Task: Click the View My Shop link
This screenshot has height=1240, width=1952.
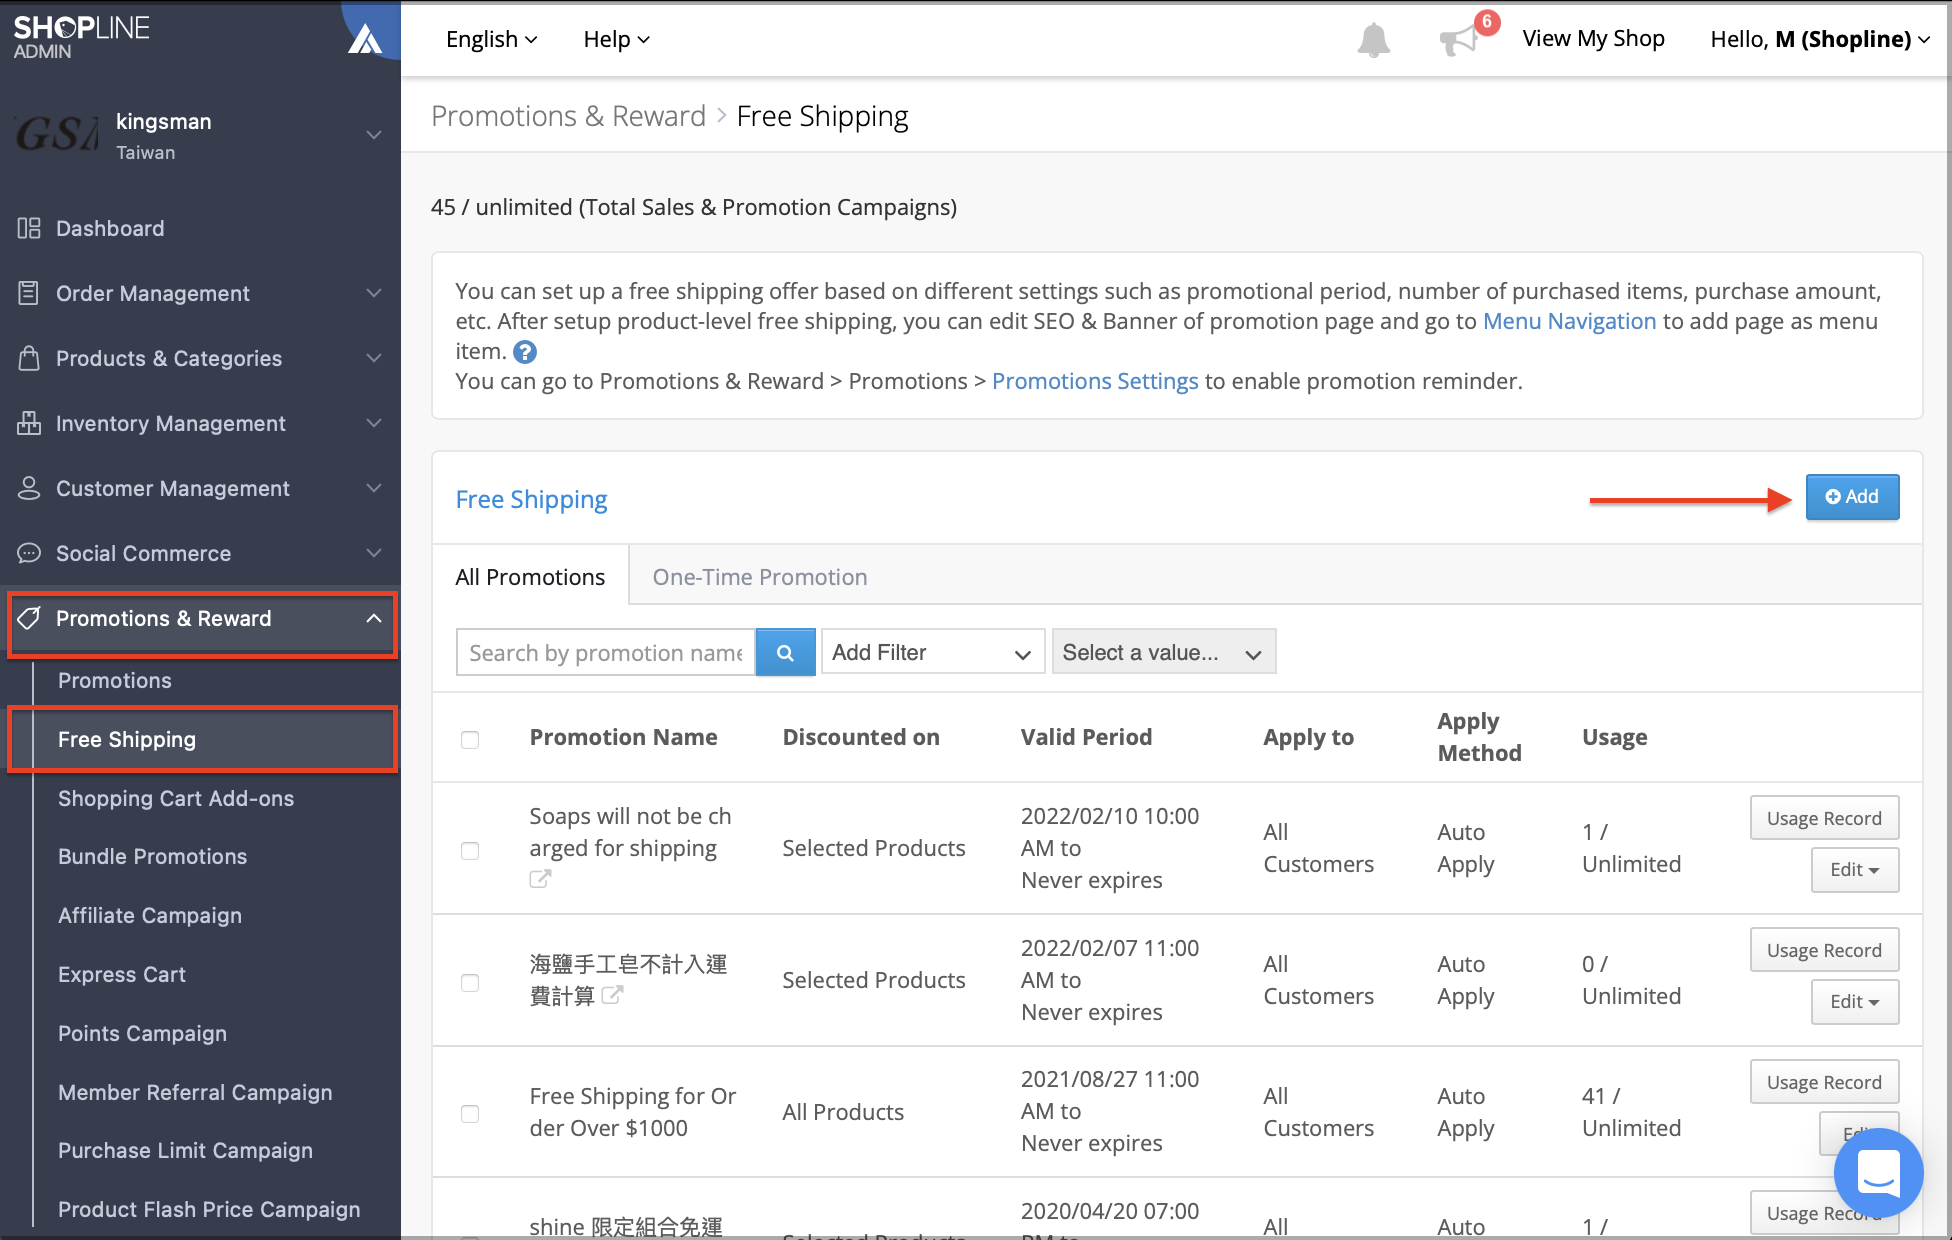Action: pyautogui.click(x=1593, y=38)
